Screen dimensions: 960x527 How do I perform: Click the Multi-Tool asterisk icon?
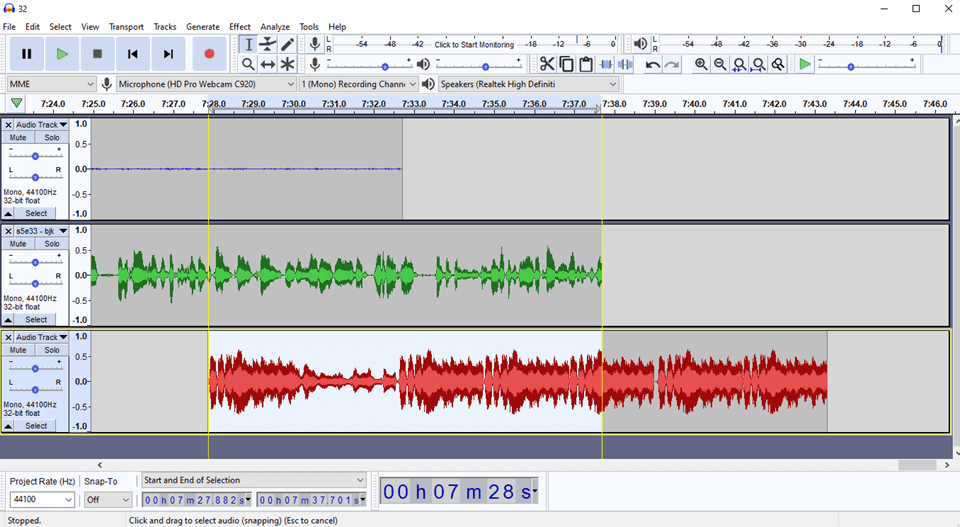click(x=288, y=64)
